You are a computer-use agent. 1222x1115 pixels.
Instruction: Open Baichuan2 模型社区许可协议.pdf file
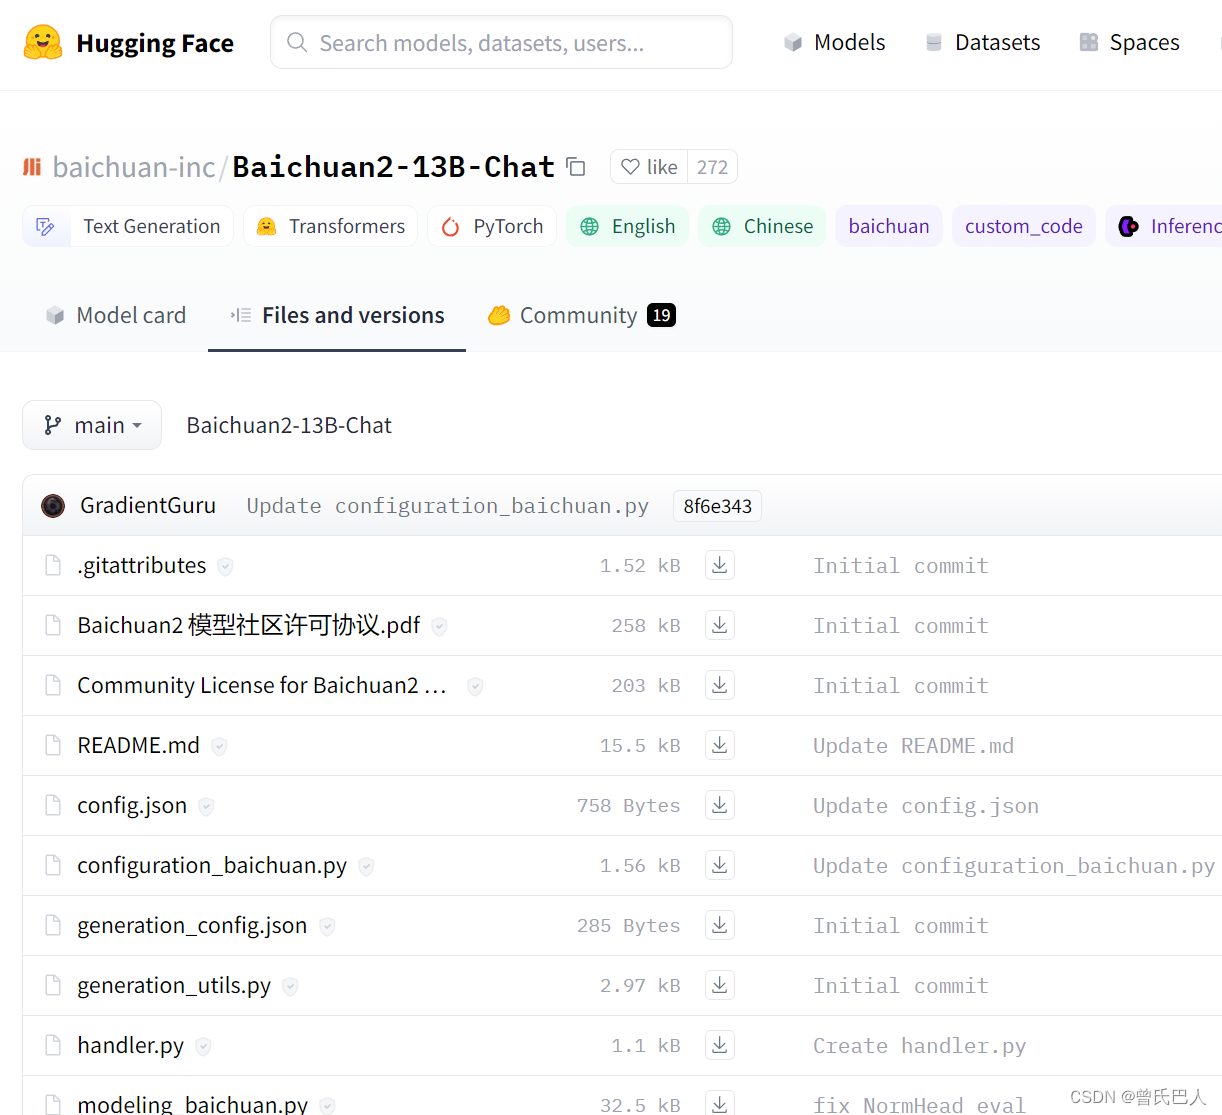tap(249, 625)
